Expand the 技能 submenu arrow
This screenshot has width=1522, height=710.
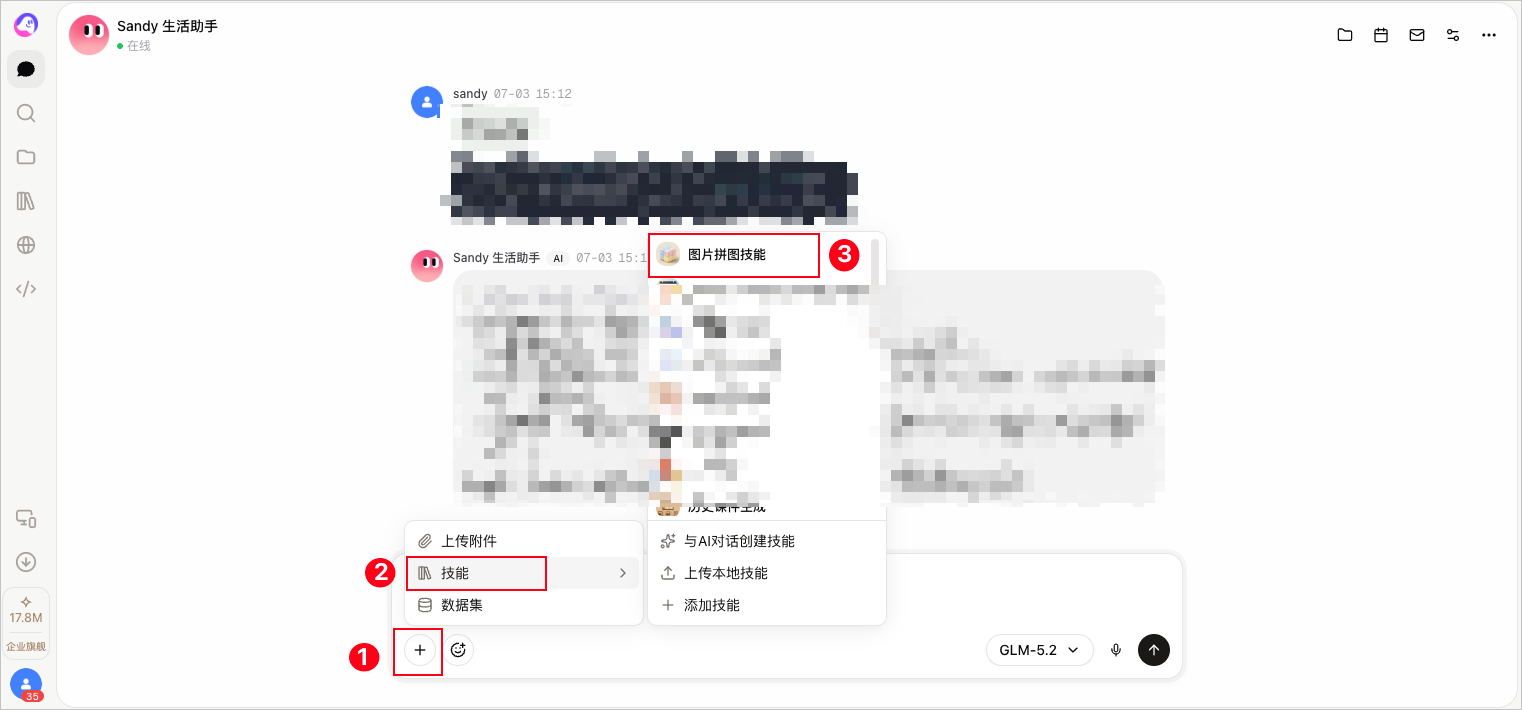tap(622, 573)
